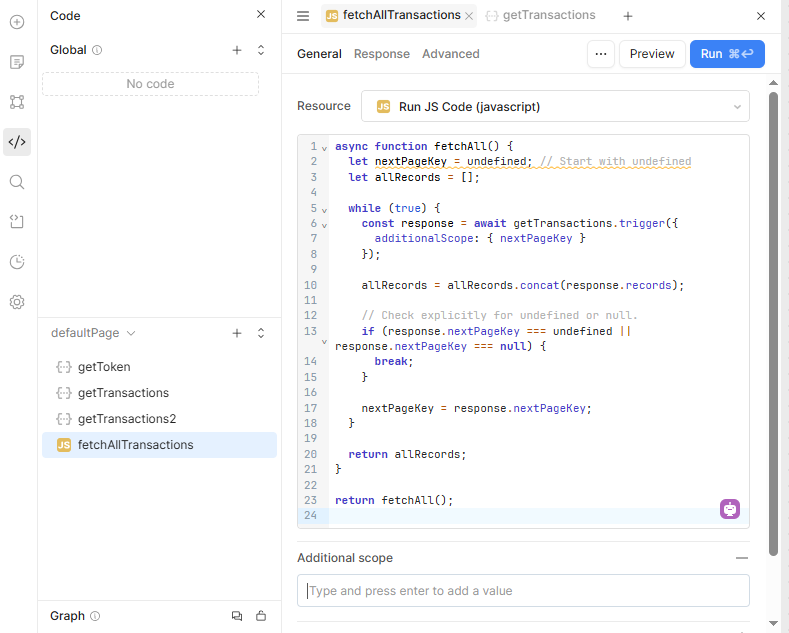Image resolution: width=789 pixels, height=633 pixels.
Task: Add new Global code with plus icon
Action: (237, 50)
